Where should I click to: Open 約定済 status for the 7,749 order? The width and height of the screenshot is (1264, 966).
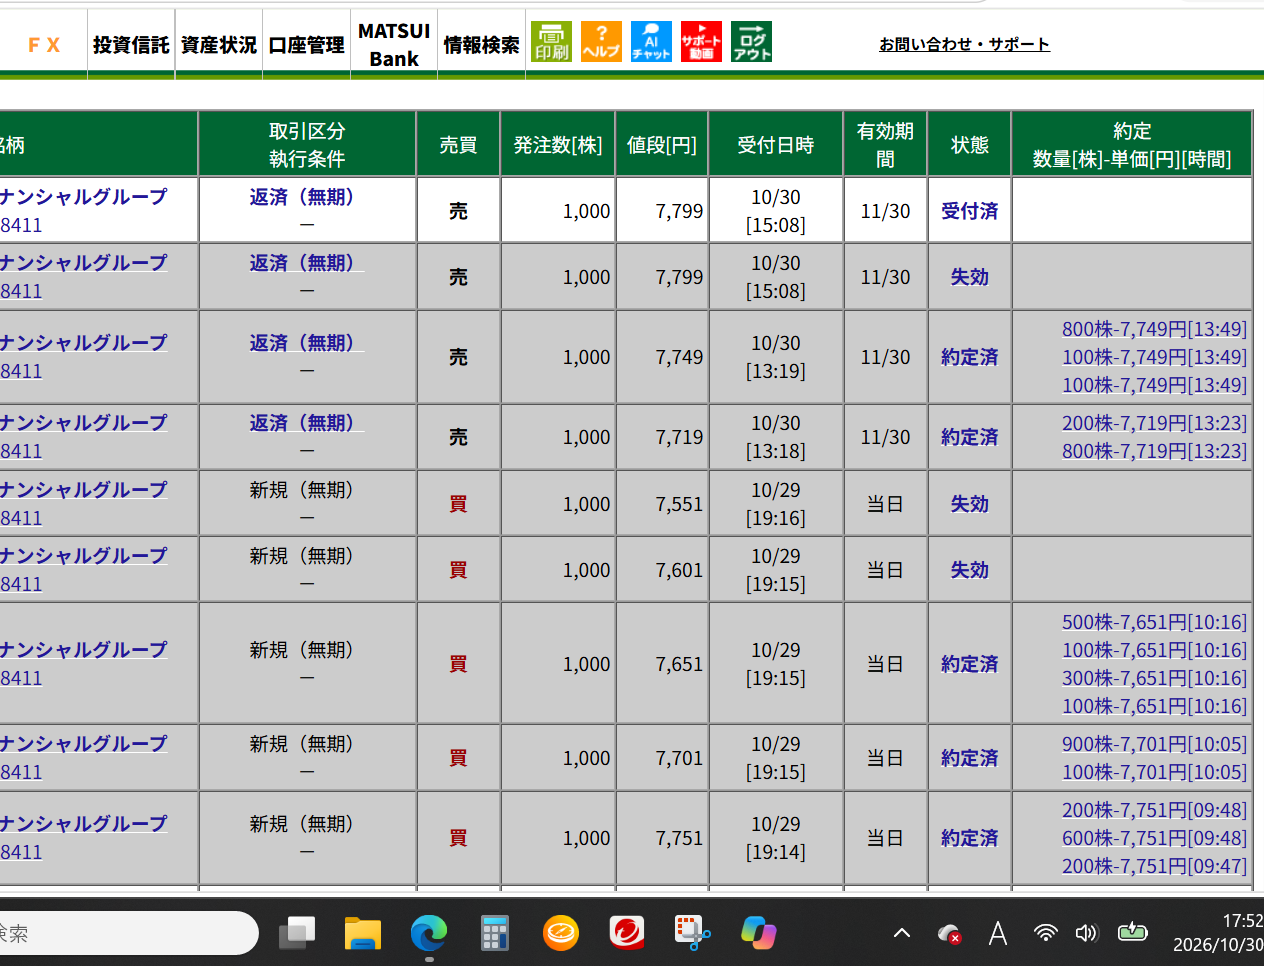[x=970, y=357]
